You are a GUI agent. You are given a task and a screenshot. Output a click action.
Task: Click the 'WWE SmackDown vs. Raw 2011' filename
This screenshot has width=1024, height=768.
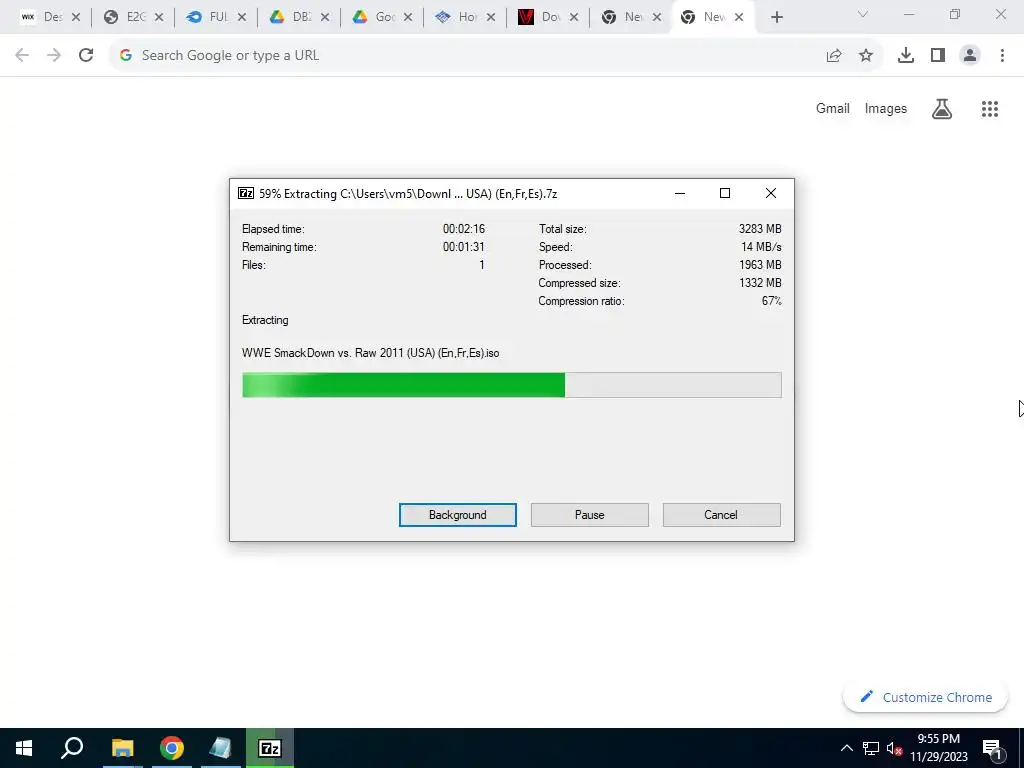[x=370, y=353]
